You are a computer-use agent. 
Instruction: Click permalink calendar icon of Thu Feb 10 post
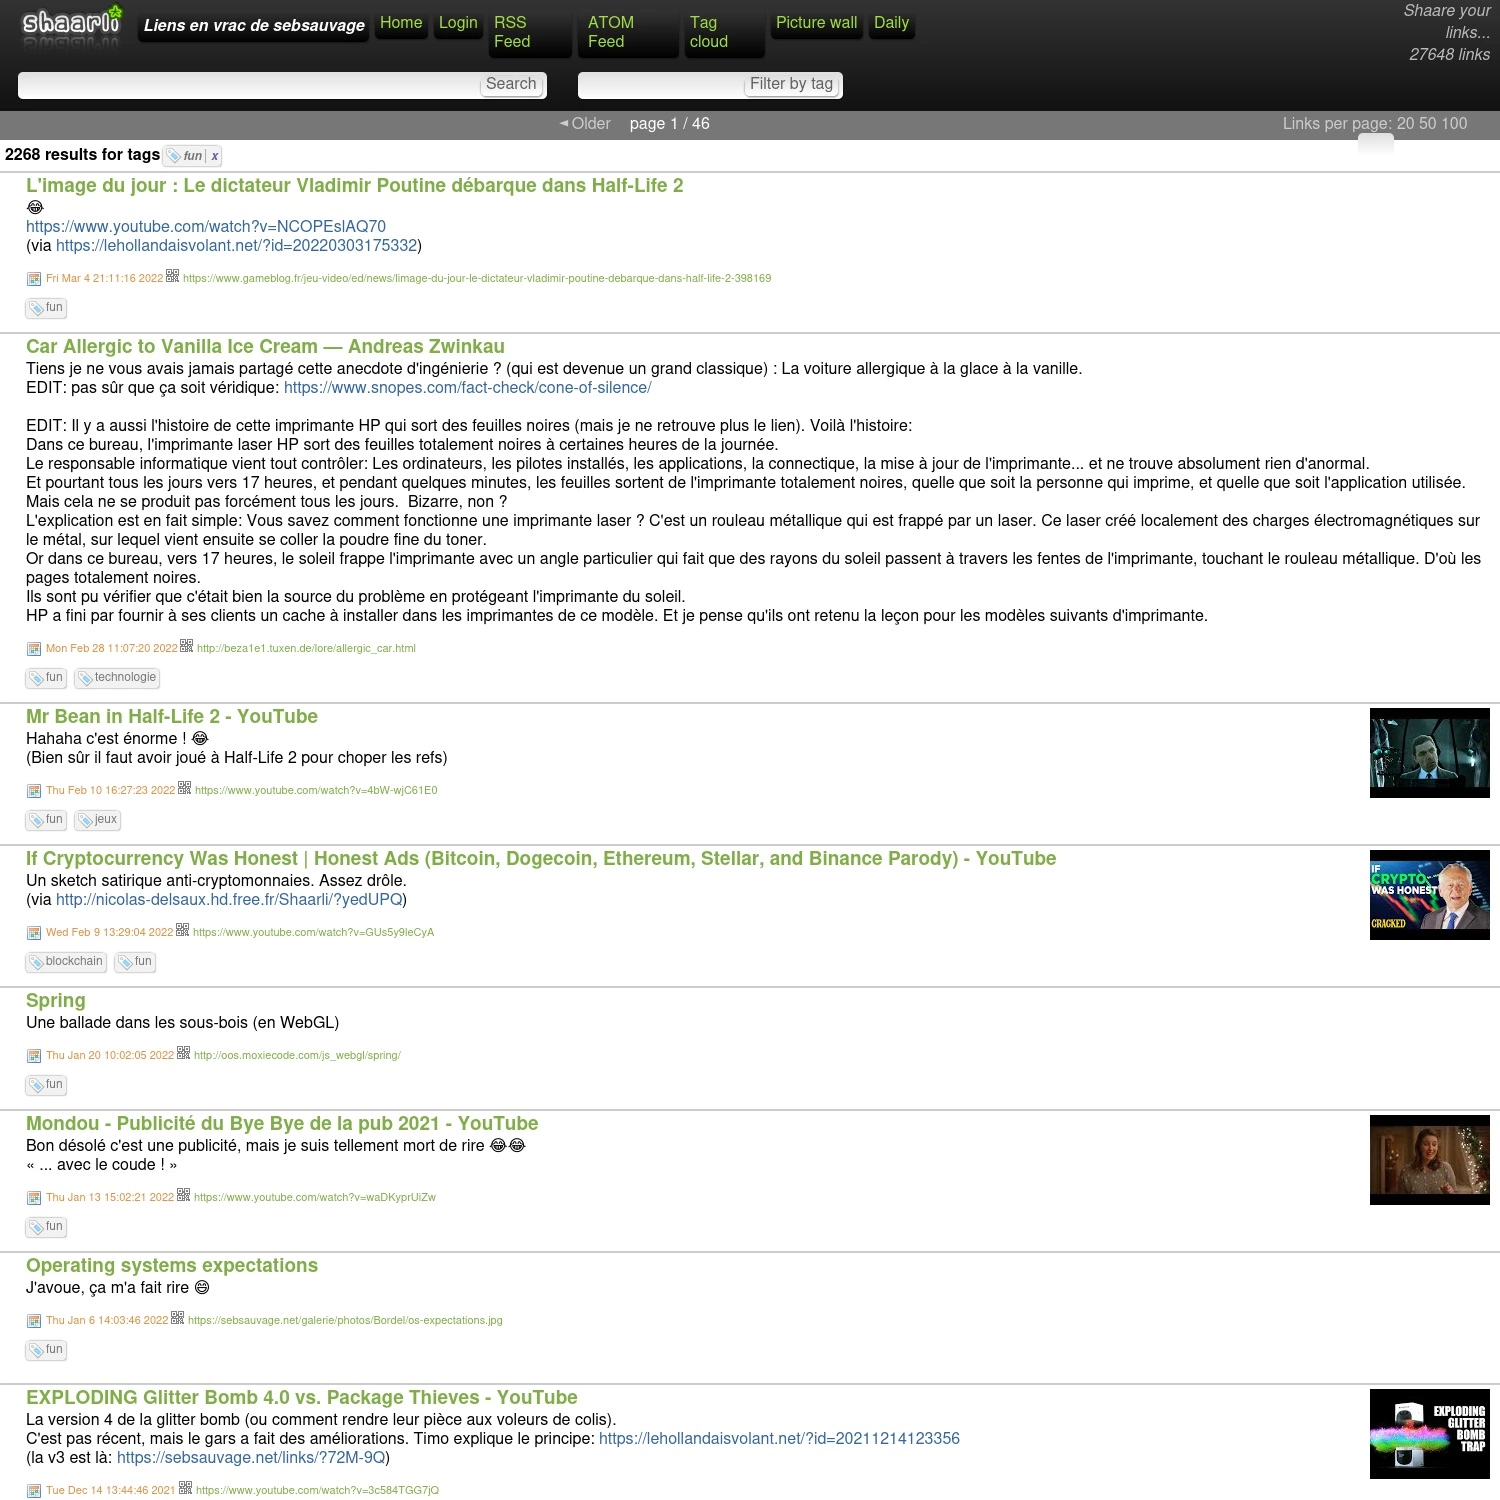[x=34, y=791]
